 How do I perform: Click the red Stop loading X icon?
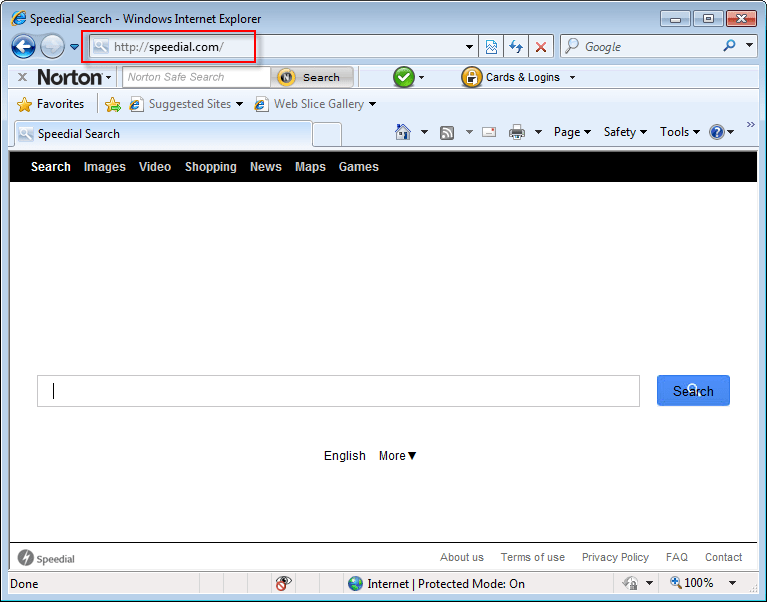point(541,47)
